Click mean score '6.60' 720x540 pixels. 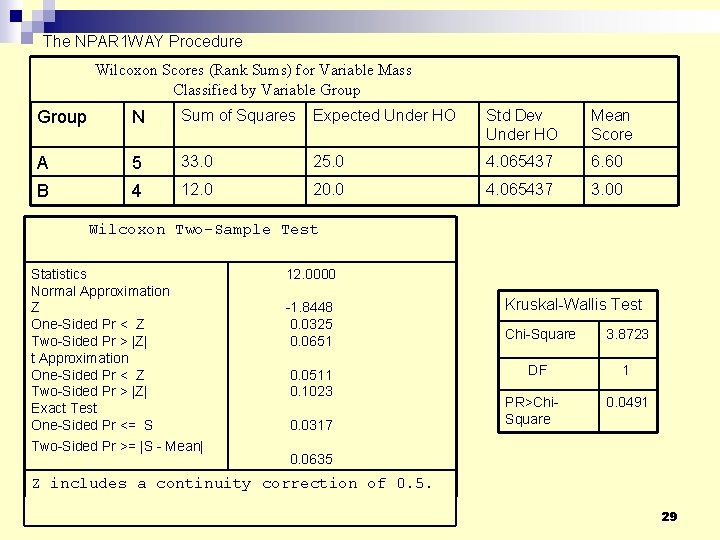click(607, 161)
